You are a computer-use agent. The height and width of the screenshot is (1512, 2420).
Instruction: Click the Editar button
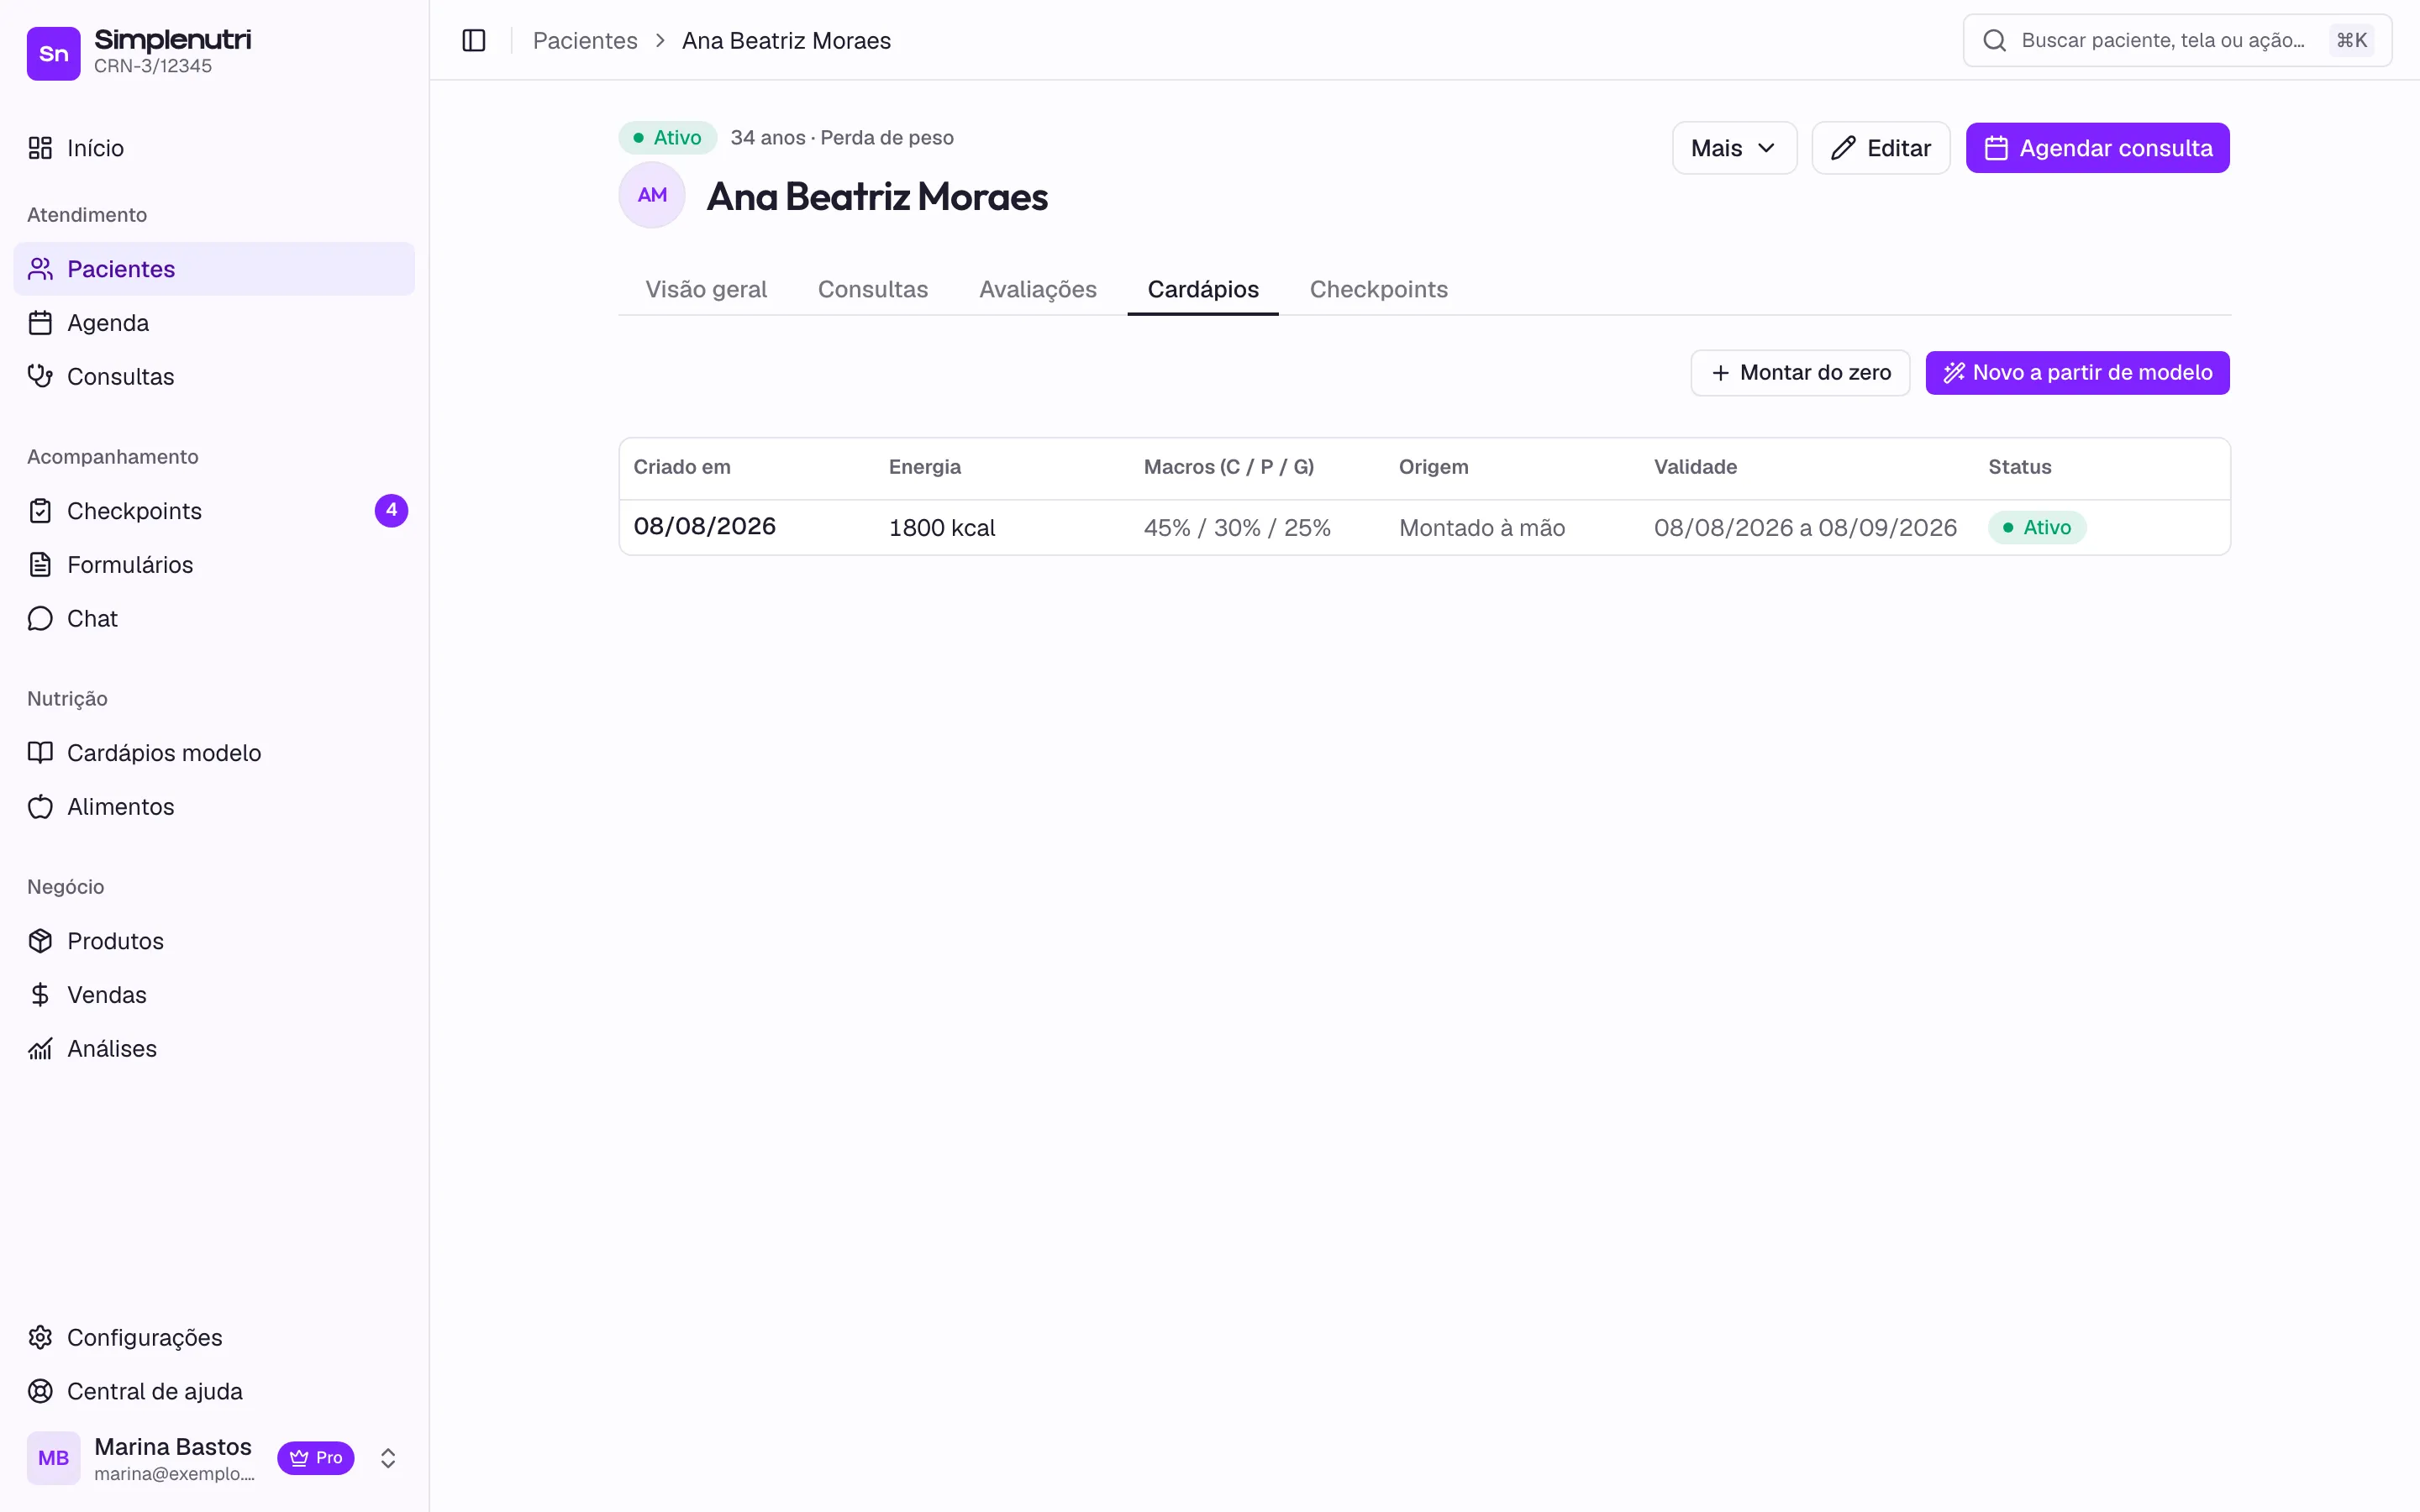tap(1881, 148)
